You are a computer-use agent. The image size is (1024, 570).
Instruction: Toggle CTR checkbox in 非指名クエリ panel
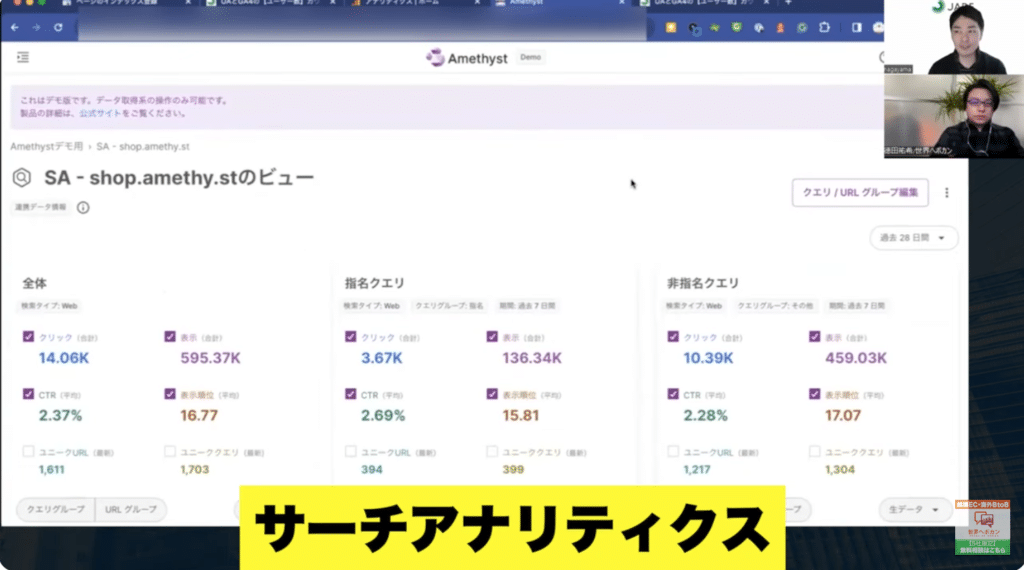673,394
